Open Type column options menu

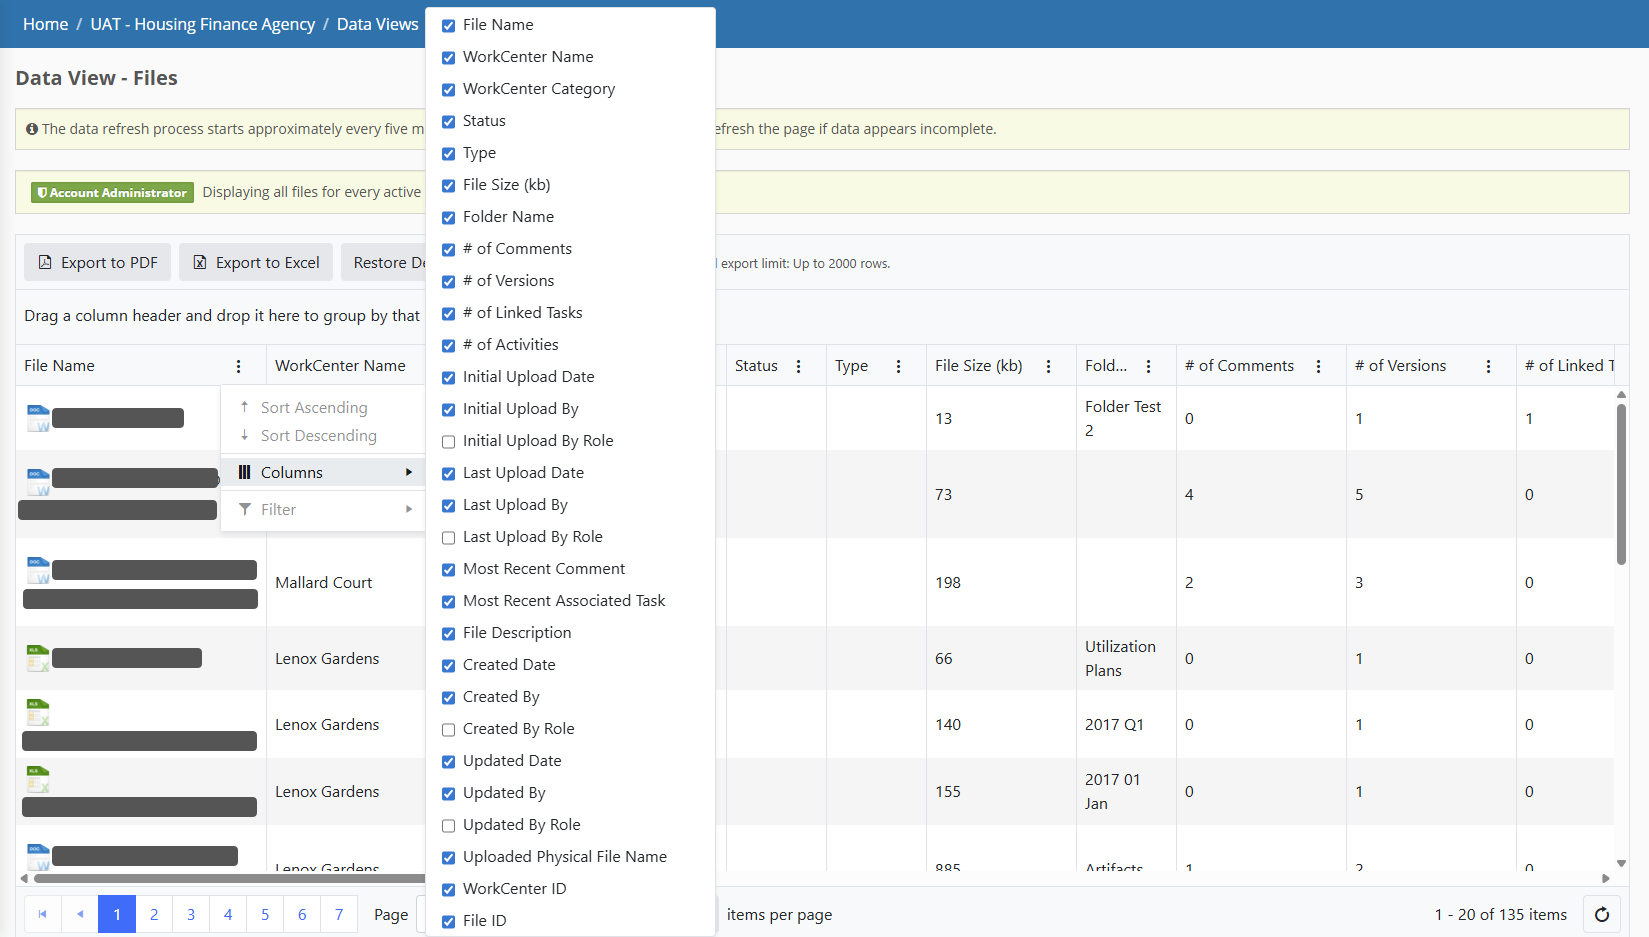click(x=898, y=366)
